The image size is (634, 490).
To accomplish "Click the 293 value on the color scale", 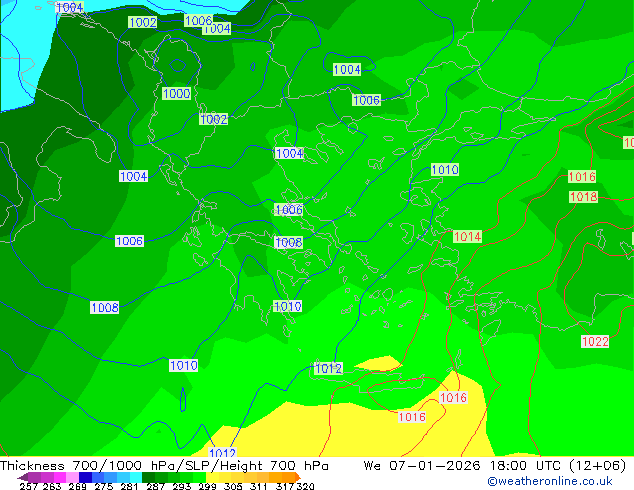I will tap(181, 486).
